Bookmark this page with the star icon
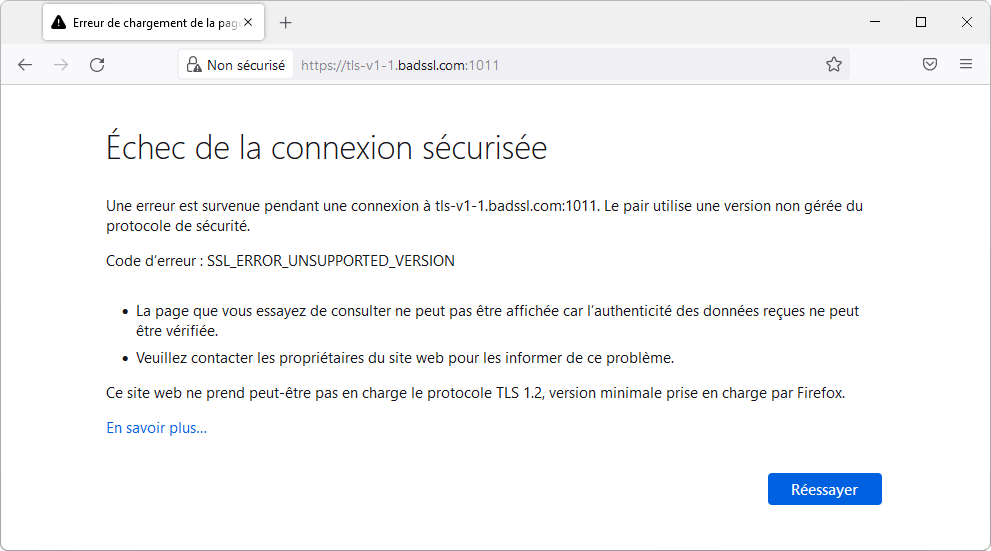The height and width of the screenshot is (551, 991). tap(833, 65)
